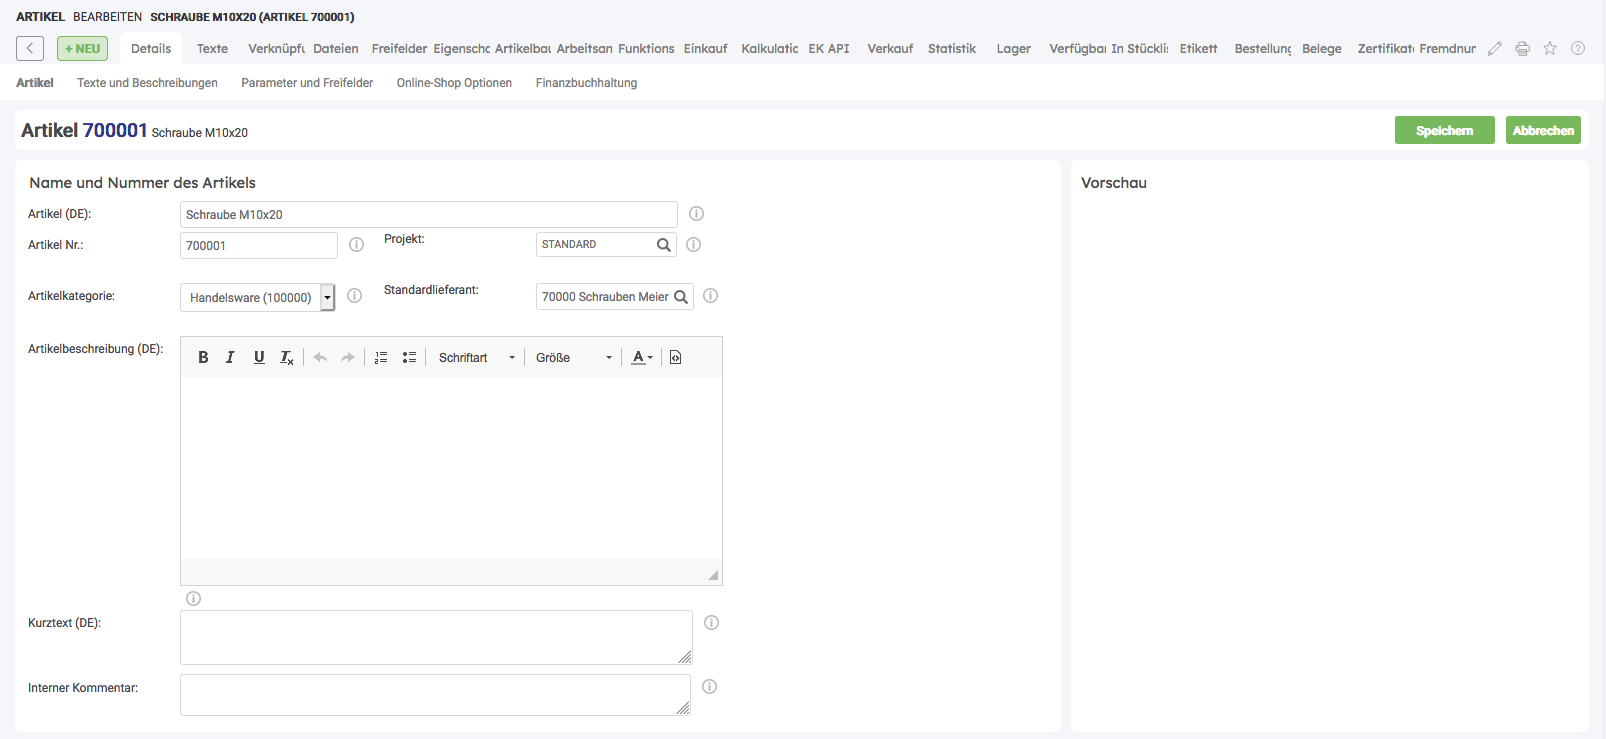Mark article as favorite with star icon
Viewport: 1606px width, 739px height.
pos(1550,48)
